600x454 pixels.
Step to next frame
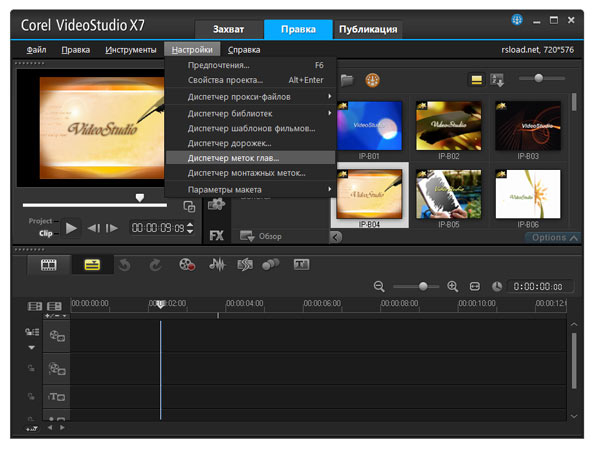coord(112,228)
